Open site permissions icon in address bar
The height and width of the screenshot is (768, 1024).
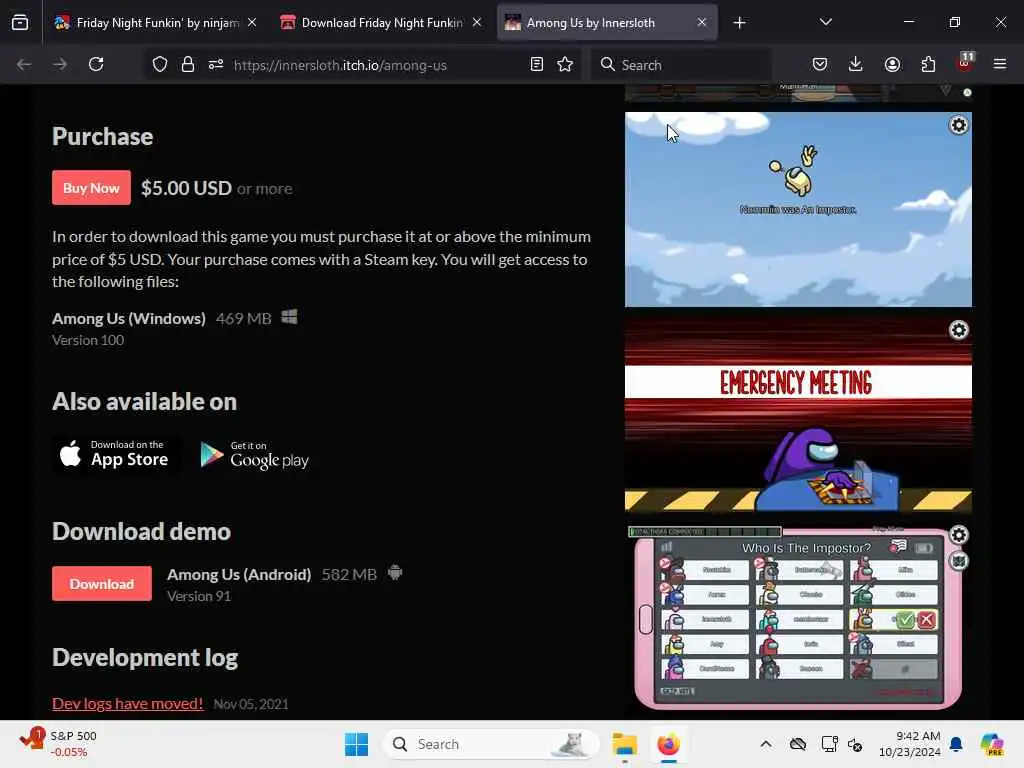pyautogui.click(x=216, y=64)
